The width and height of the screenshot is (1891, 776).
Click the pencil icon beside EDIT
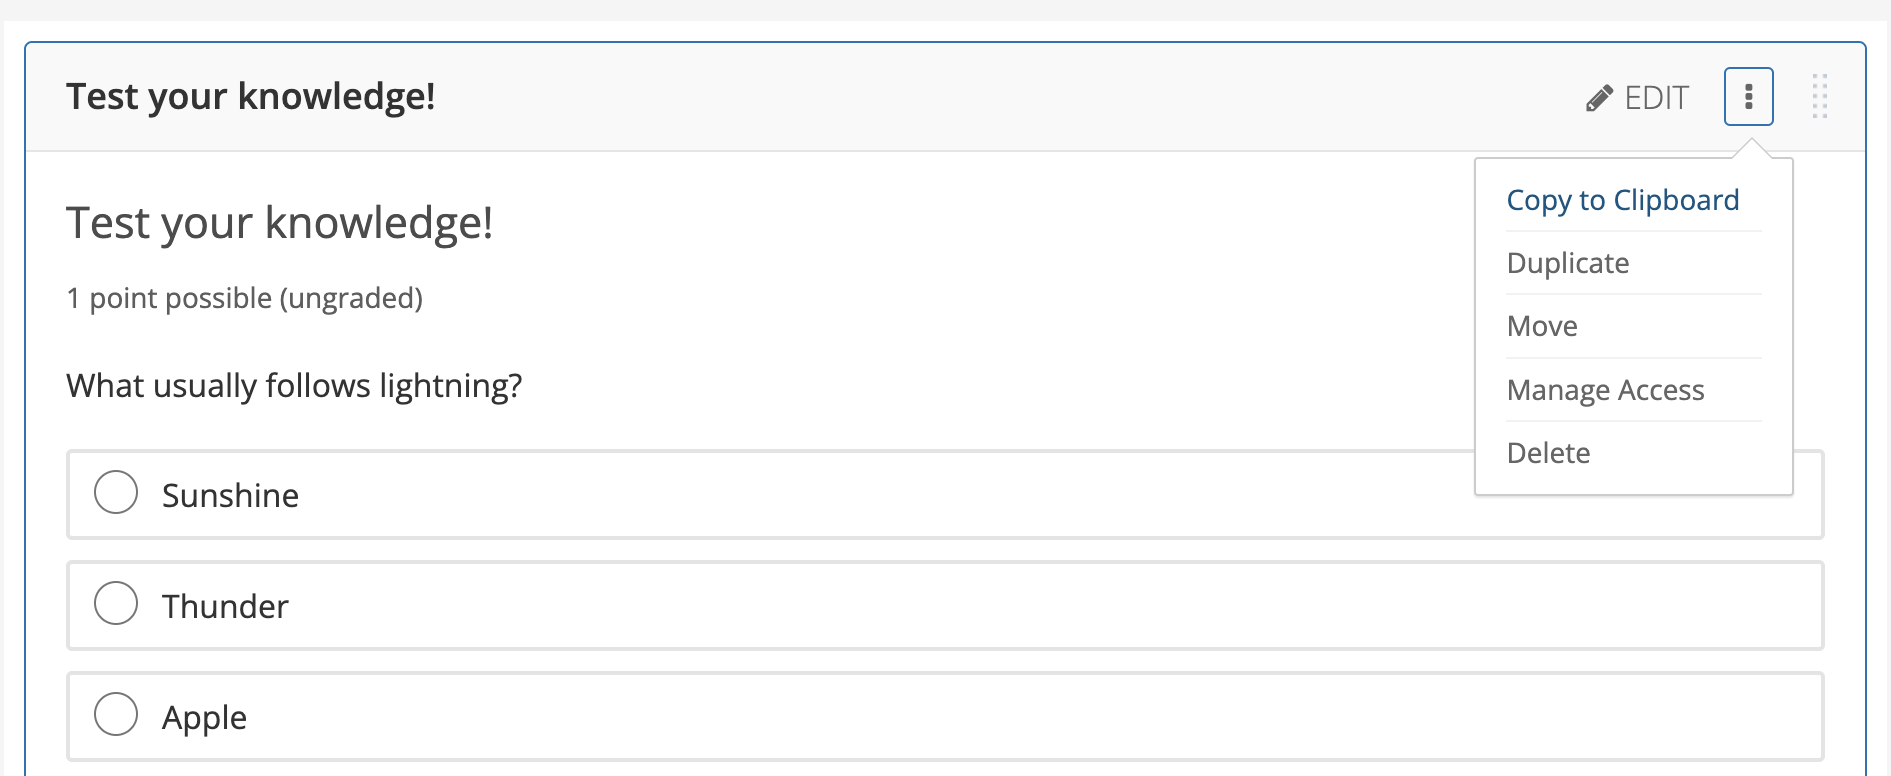(x=1599, y=98)
